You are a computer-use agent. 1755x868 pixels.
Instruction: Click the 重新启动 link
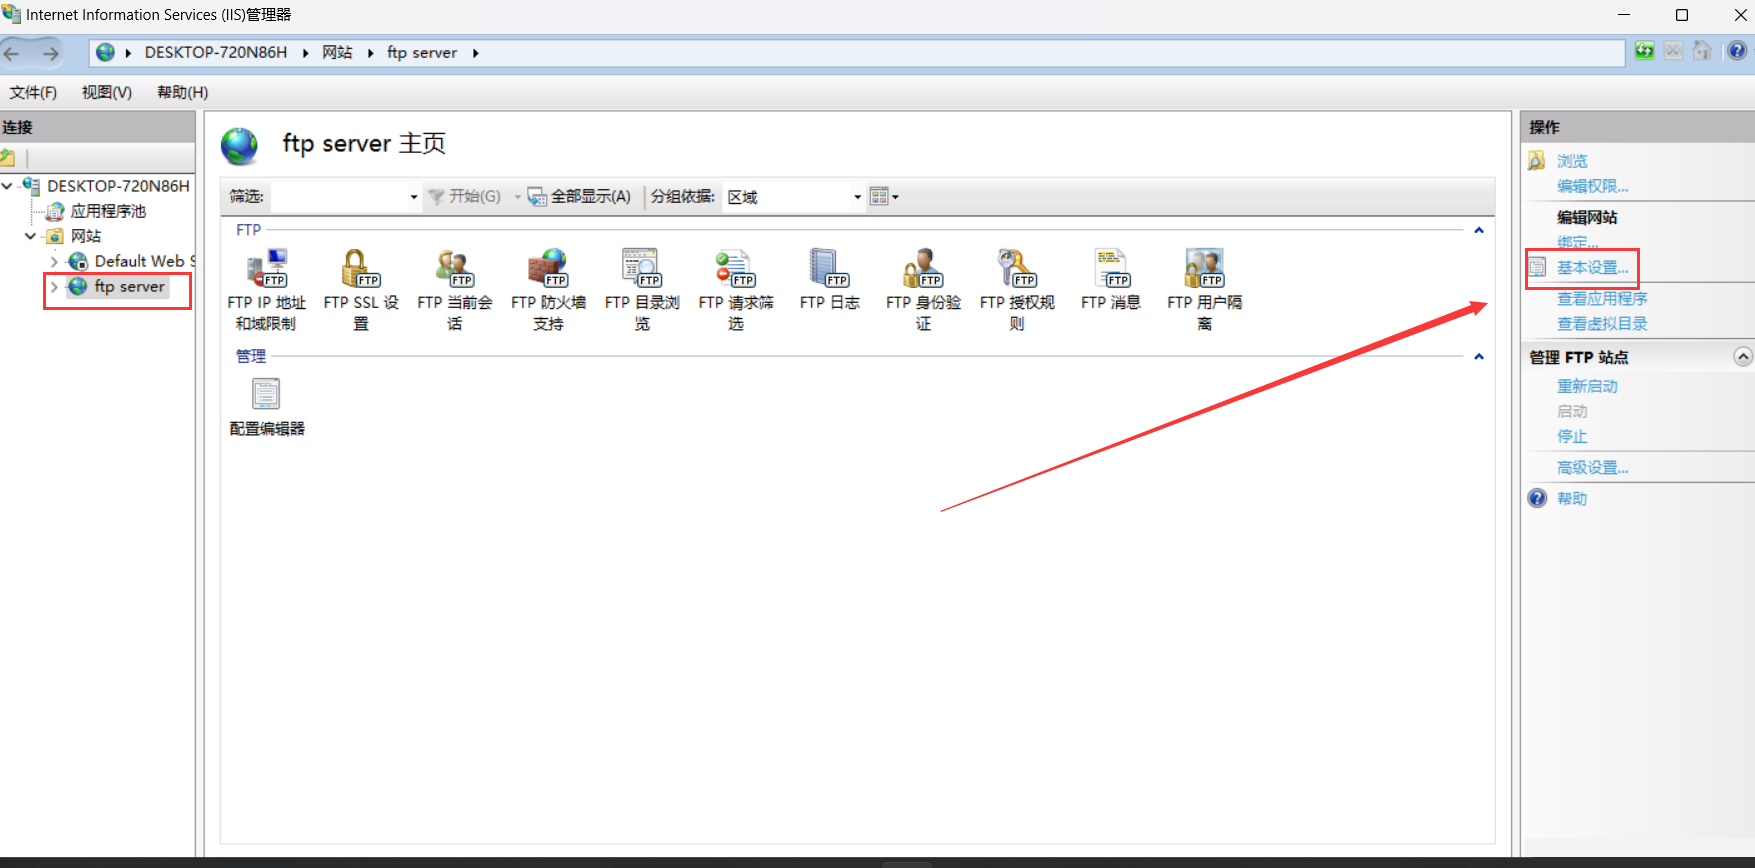tap(1587, 386)
